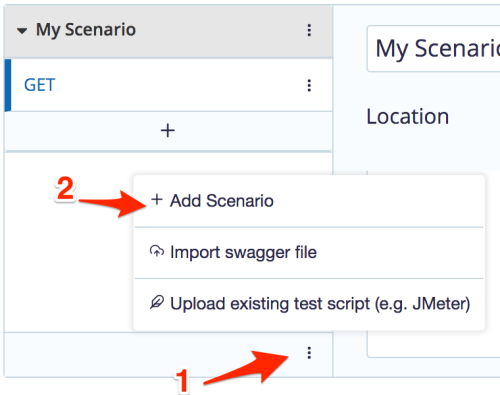Choose Upload existing test script option
This screenshot has height=395, width=500.
pos(309,304)
